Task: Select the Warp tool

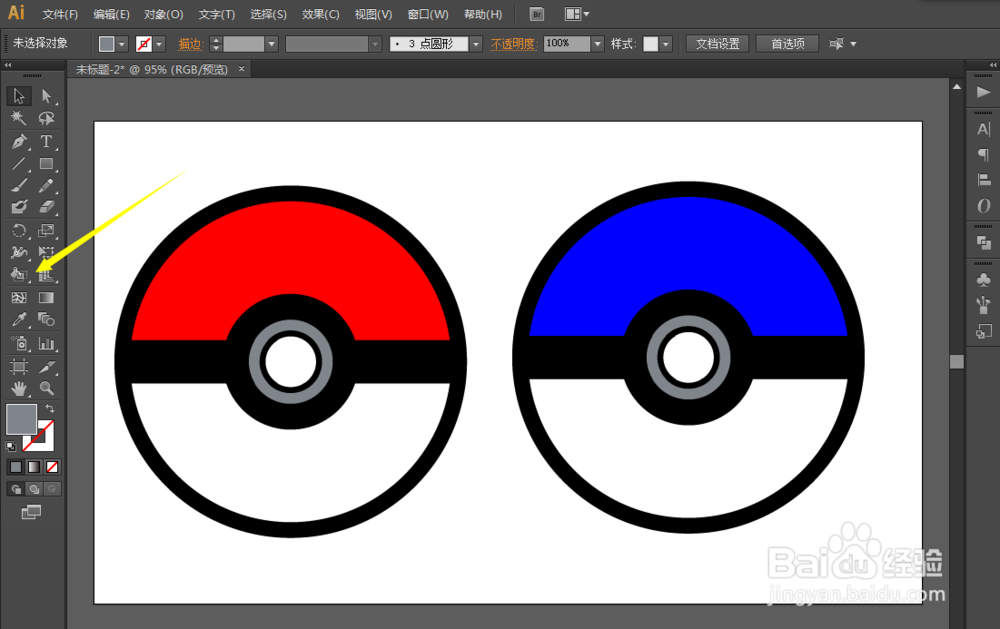Action: [x=18, y=253]
